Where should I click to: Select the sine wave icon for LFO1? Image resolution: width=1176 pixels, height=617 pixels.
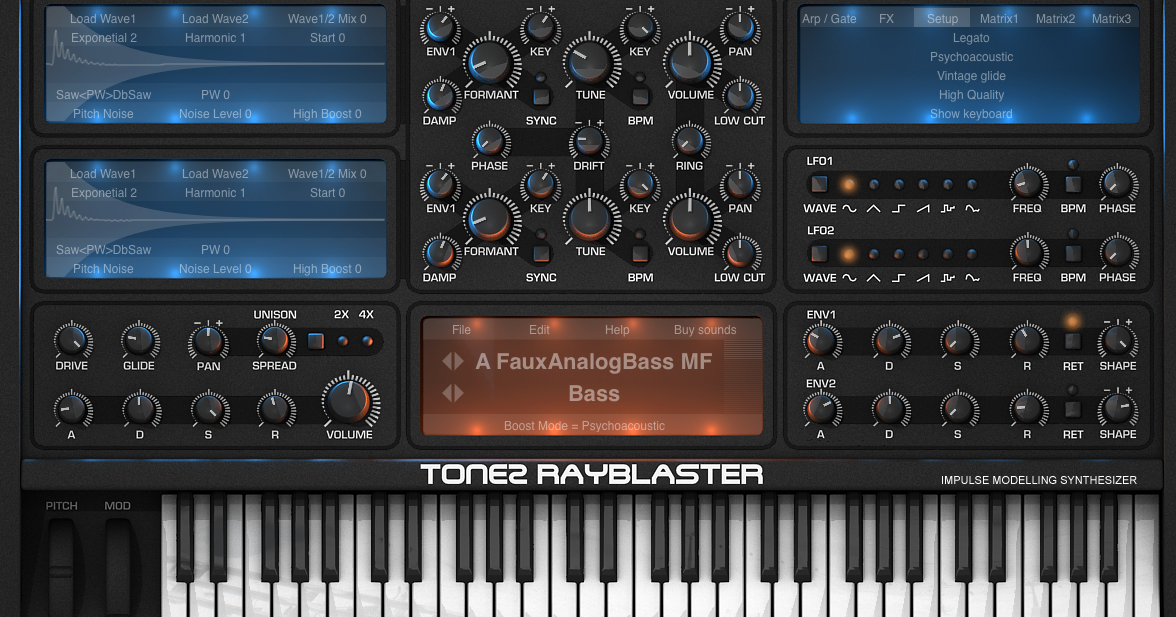point(849,208)
